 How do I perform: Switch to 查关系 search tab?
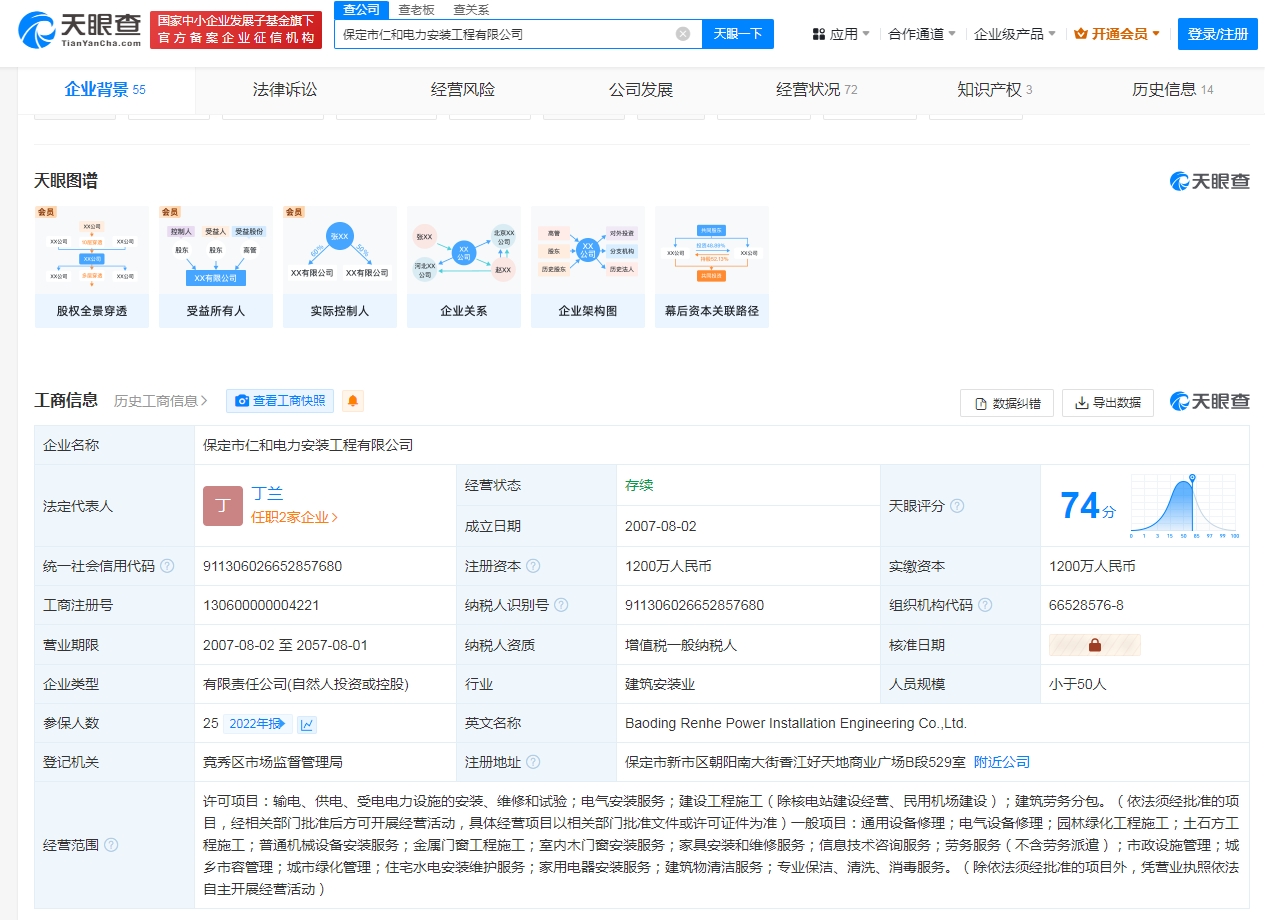point(471,10)
